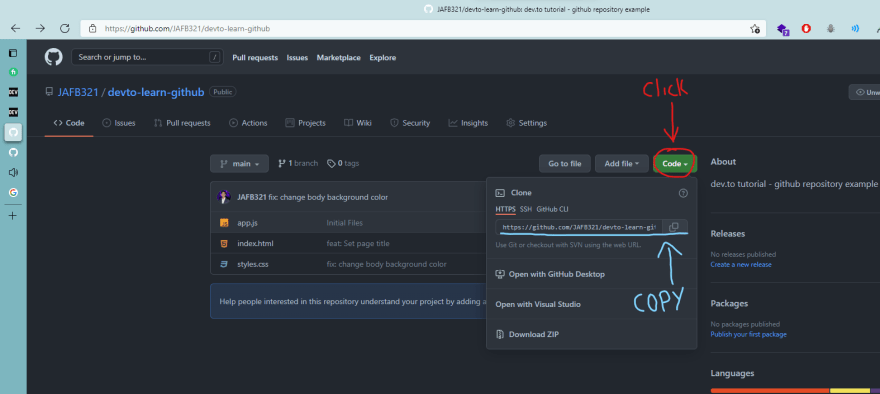
Task: Open the repository Settings tab
Action: (526, 123)
